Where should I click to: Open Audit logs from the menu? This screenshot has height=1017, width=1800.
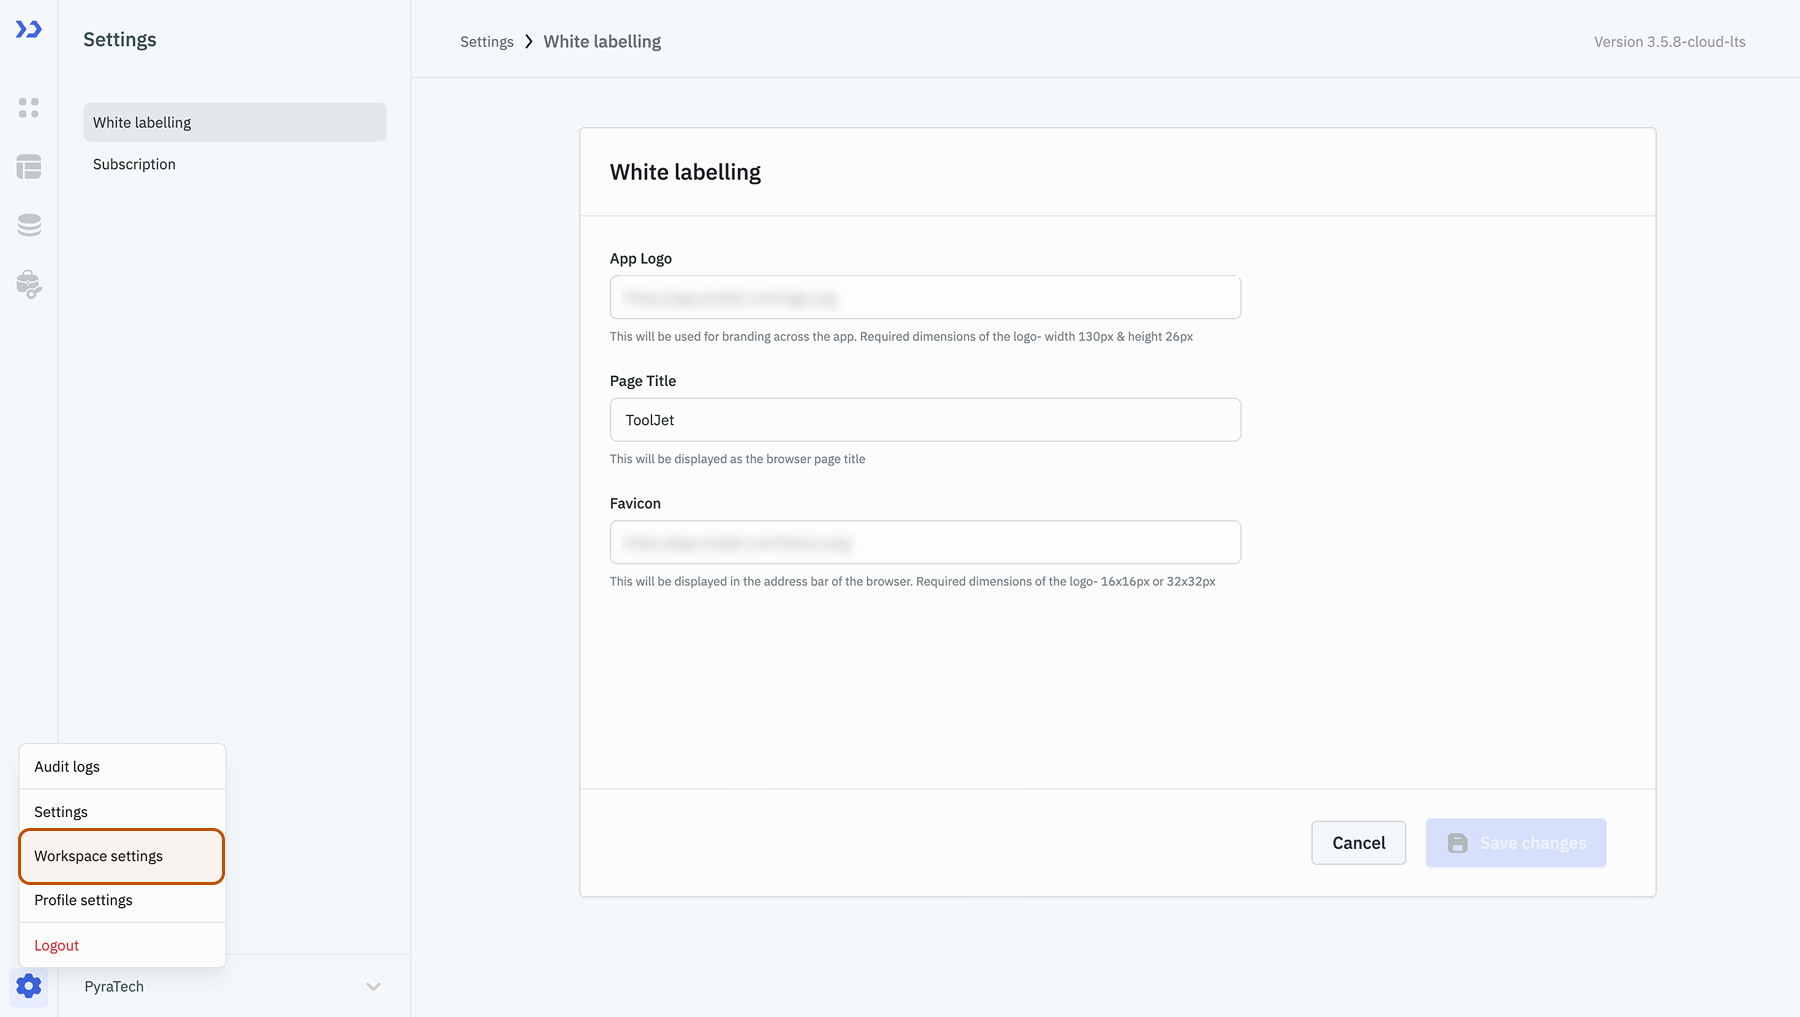pyautogui.click(x=66, y=766)
